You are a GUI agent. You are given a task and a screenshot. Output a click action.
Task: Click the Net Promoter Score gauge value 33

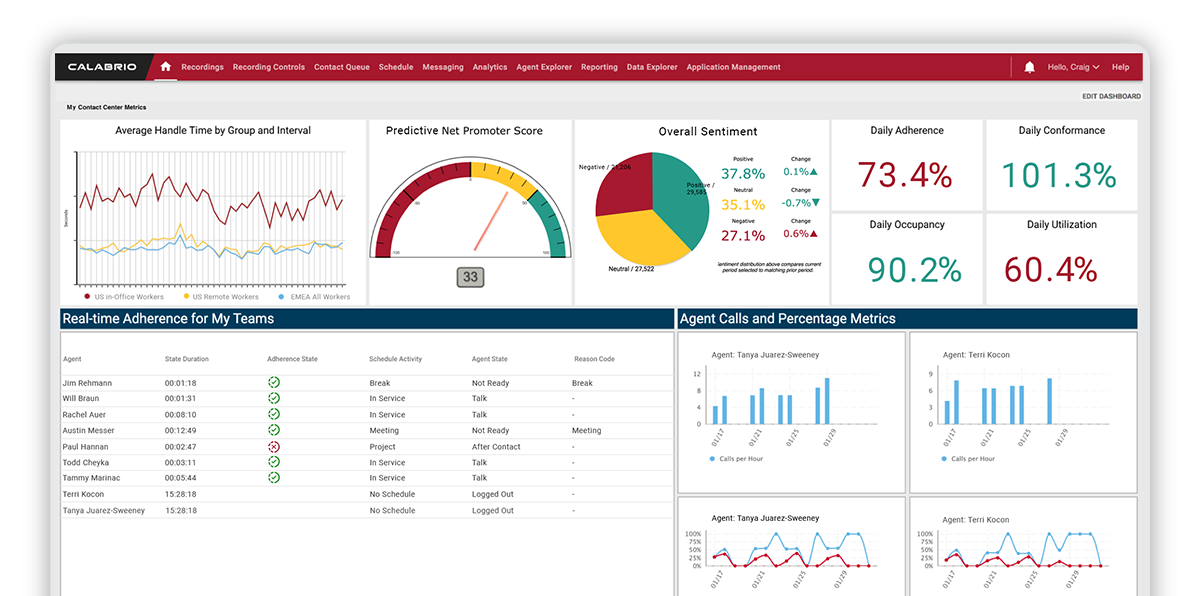[x=470, y=277]
